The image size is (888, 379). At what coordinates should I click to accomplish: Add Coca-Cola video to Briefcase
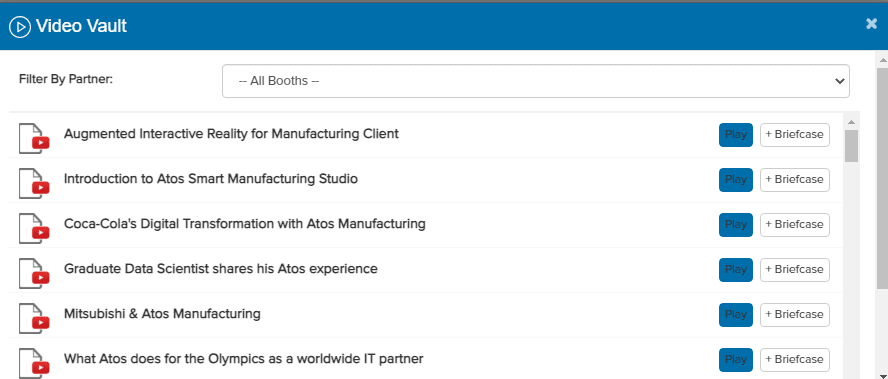pyautogui.click(x=795, y=225)
